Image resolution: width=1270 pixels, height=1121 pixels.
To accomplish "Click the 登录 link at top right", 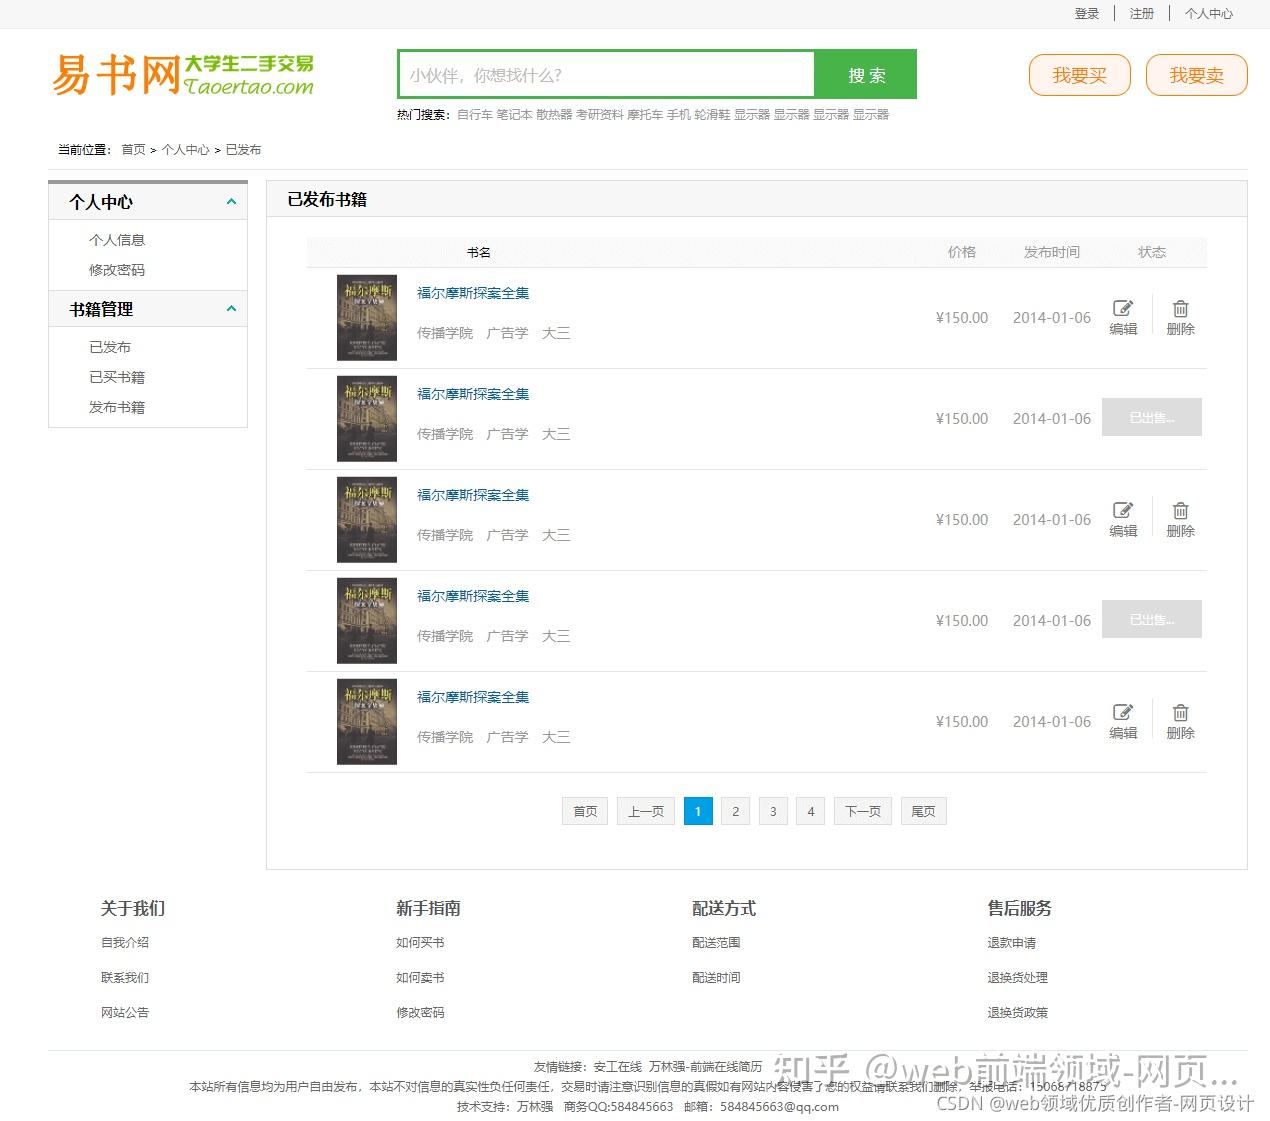I will pyautogui.click(x=1087, y=13).
